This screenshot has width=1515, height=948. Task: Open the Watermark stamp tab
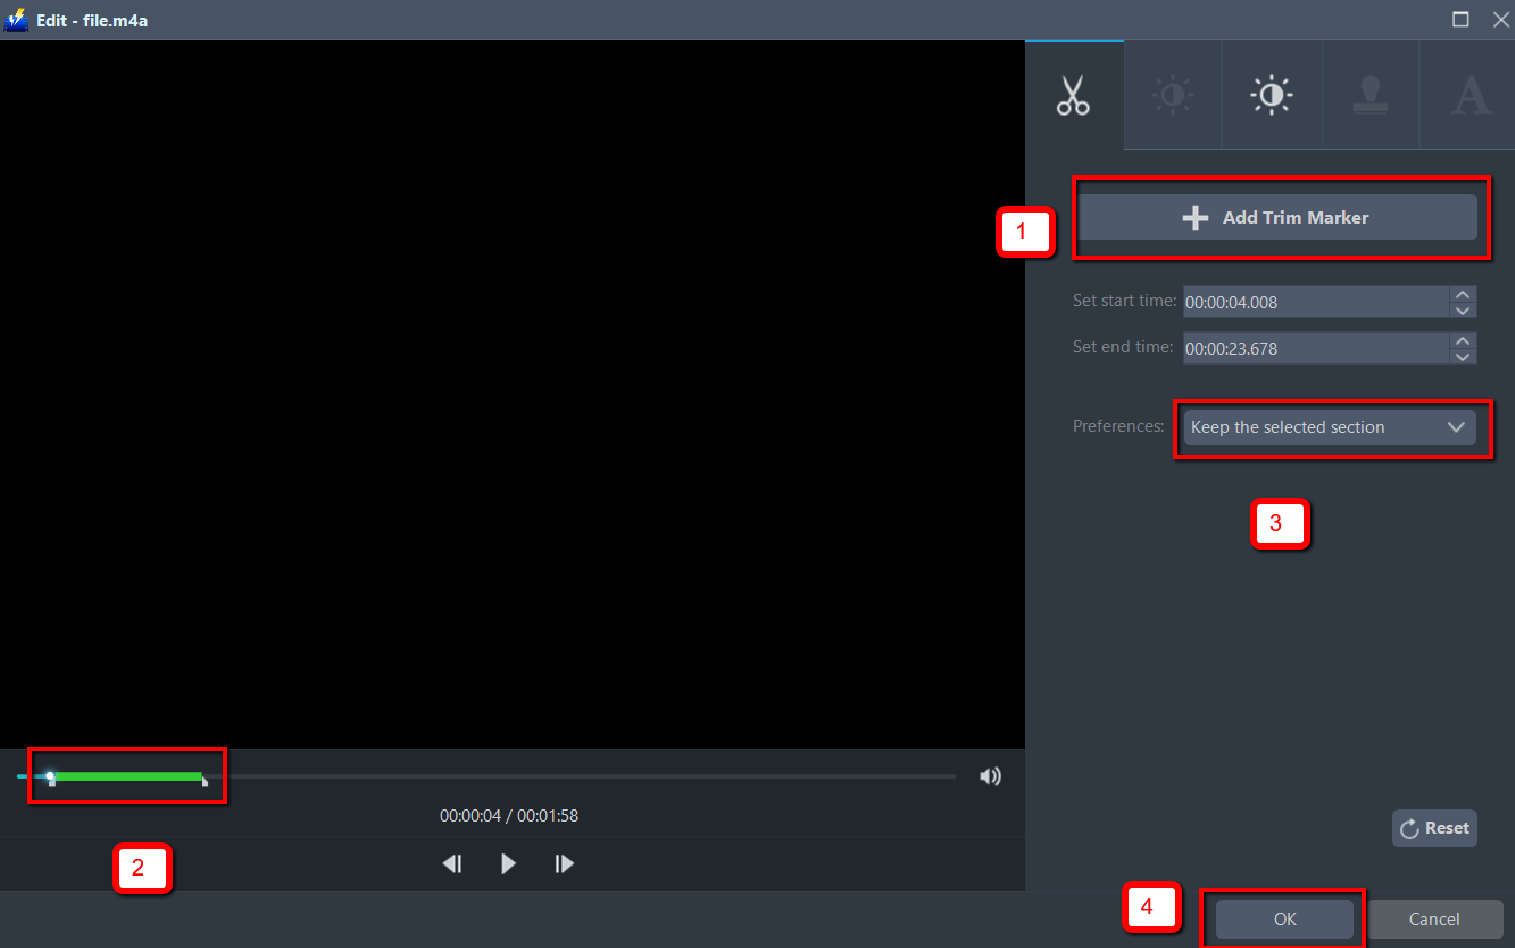[1370, 95]
